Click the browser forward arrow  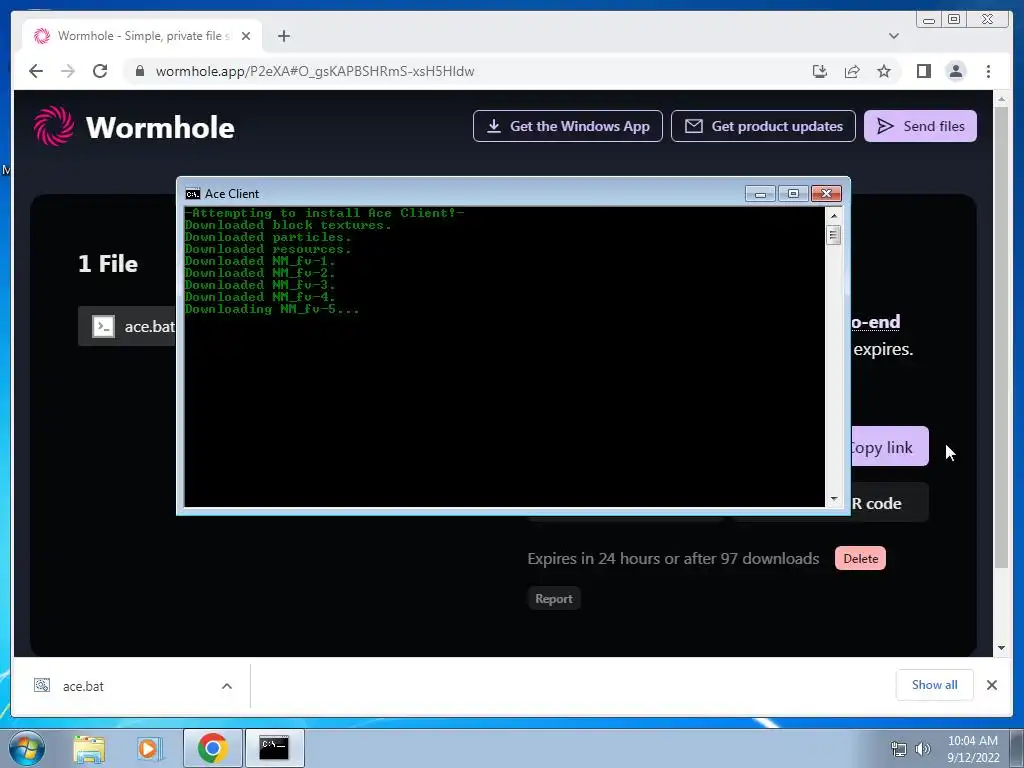[68, 71]
